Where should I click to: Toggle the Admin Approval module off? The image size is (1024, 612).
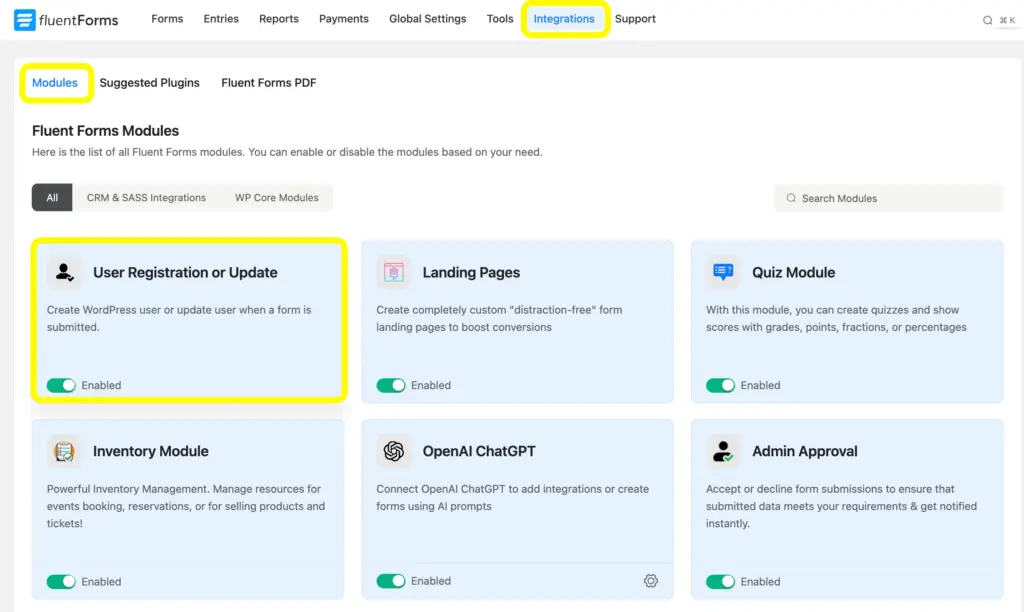(720, 581)
